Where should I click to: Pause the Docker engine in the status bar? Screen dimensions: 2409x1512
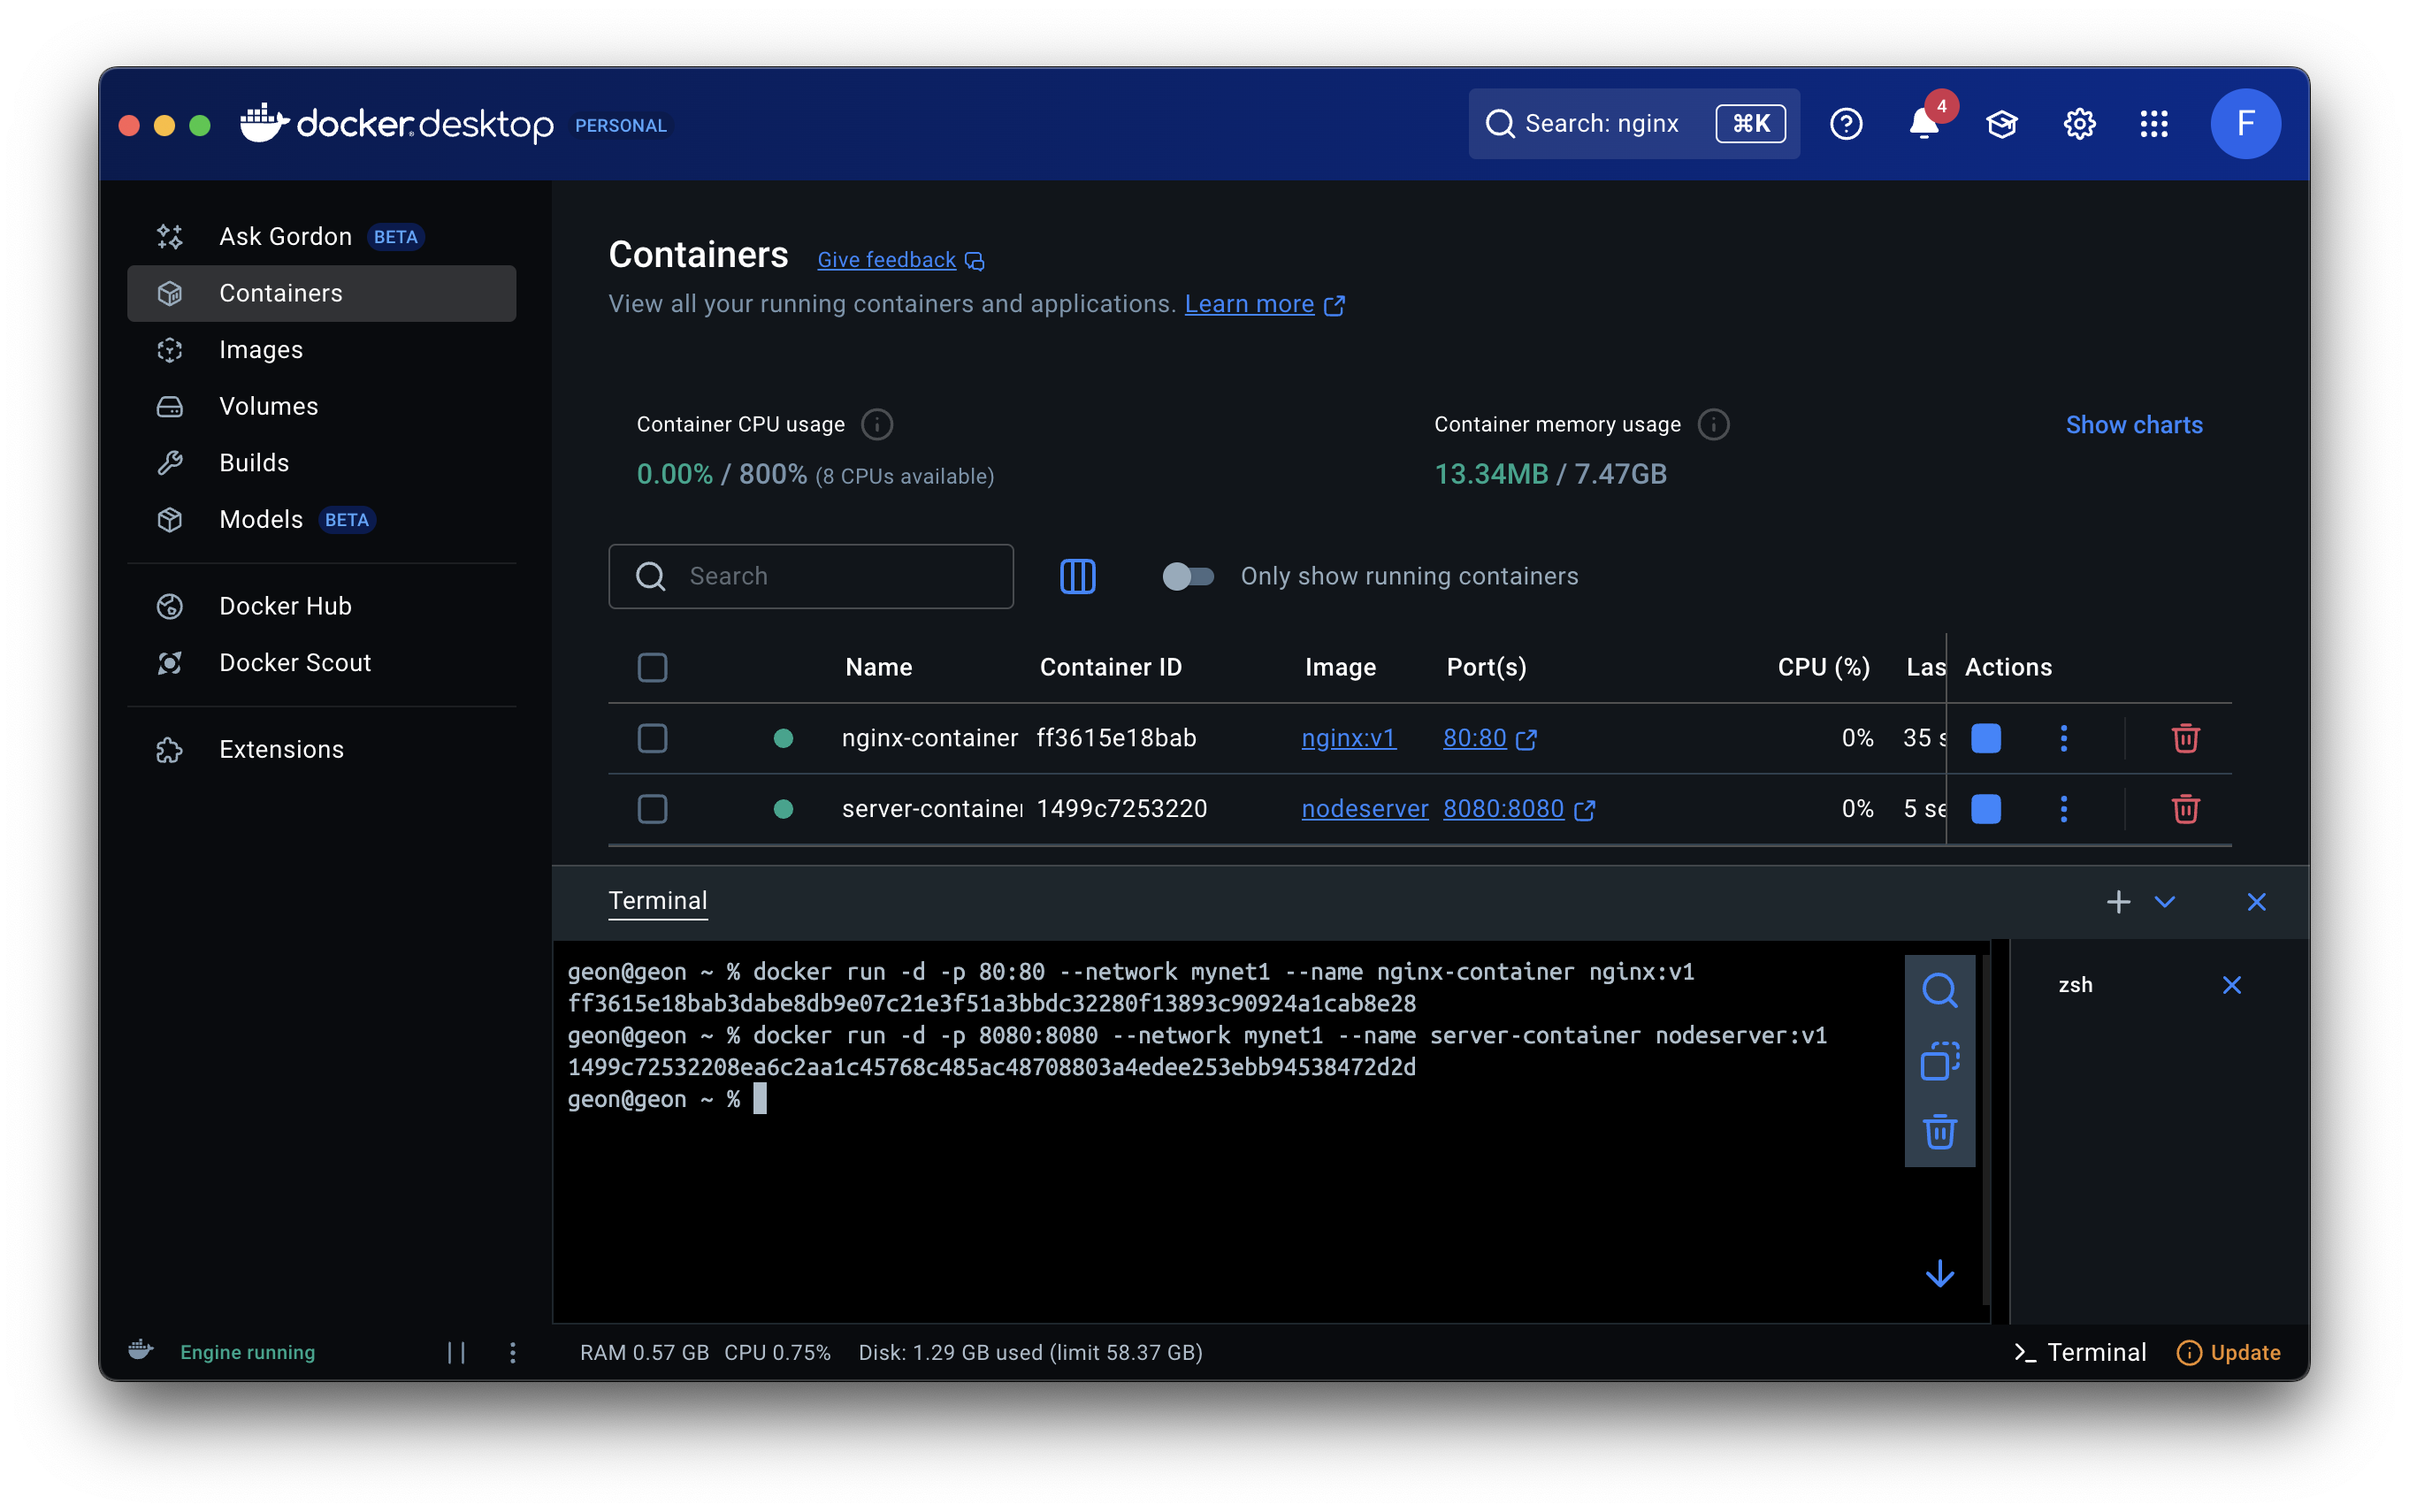[456, 1352]
